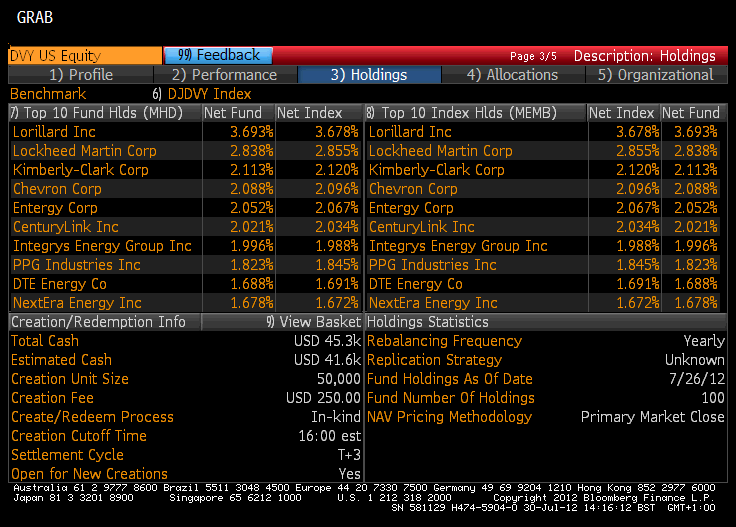Screen dimensions: 736x527
Task: Select CenturyLink Inc in index holdings list
Action: 421,227
